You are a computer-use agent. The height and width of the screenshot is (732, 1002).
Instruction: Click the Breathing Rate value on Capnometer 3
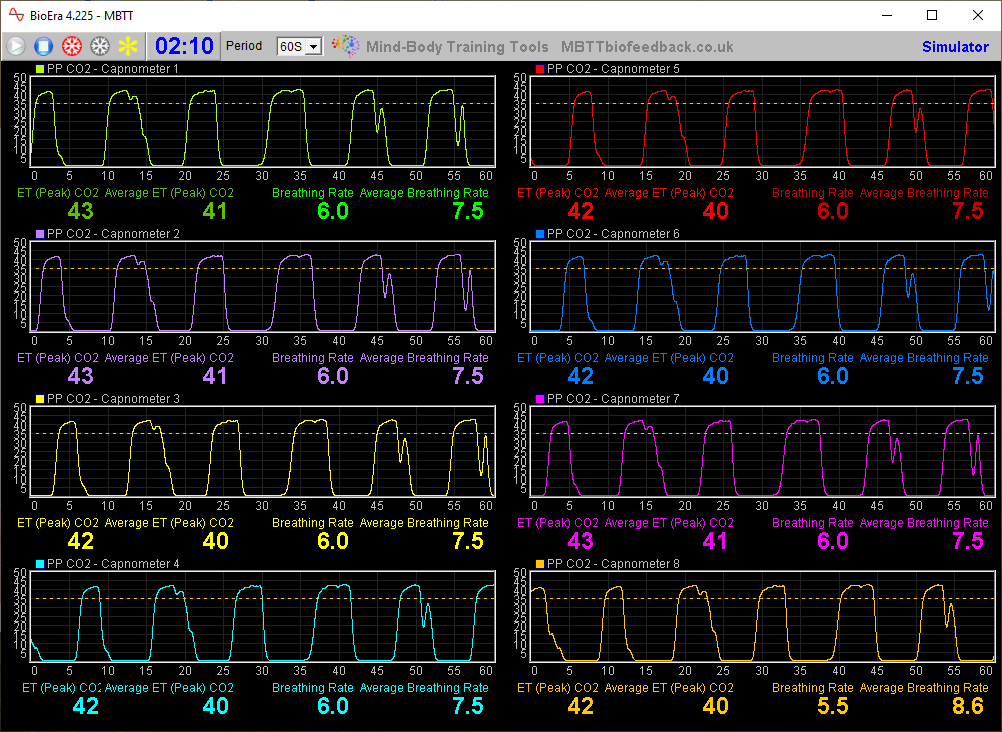coord(333,540)
